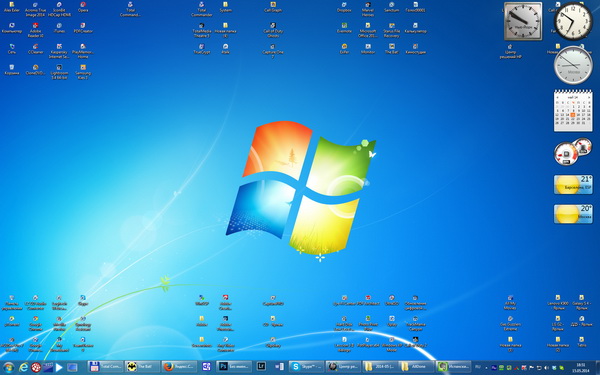Click the Evernote desktop shortcut

point(344,28)
